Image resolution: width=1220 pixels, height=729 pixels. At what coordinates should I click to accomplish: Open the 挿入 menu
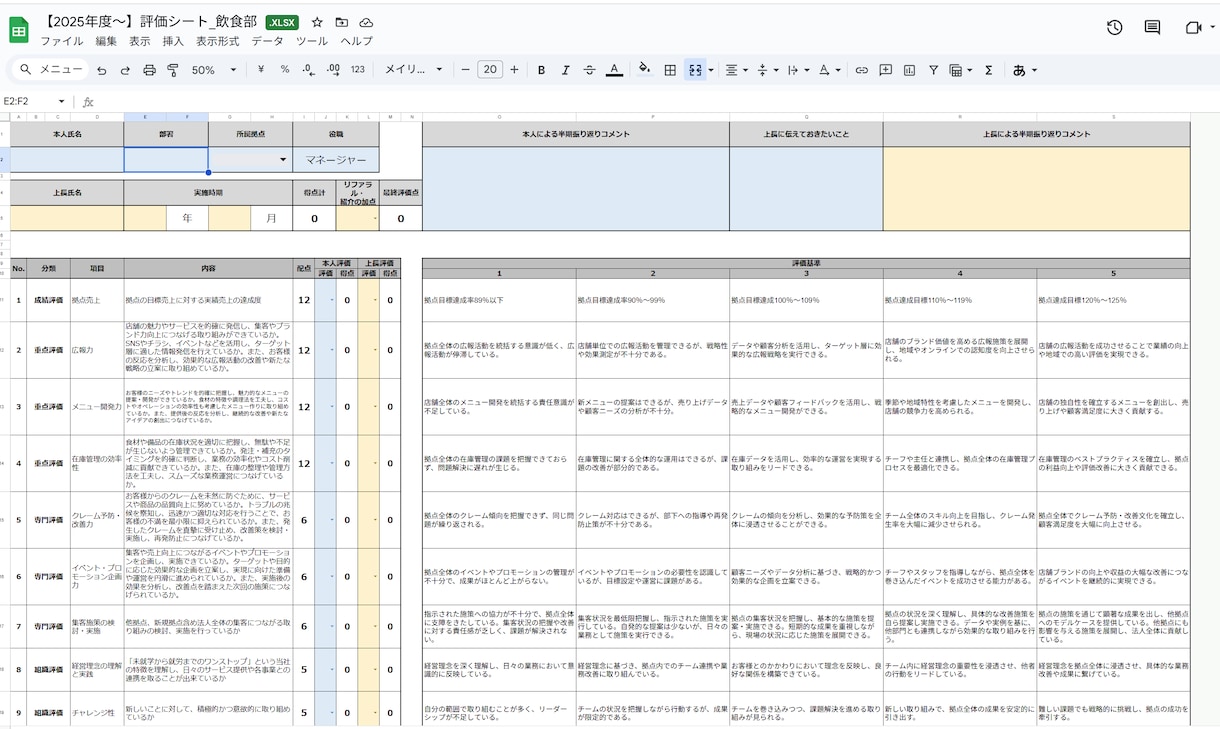[173, 41]
